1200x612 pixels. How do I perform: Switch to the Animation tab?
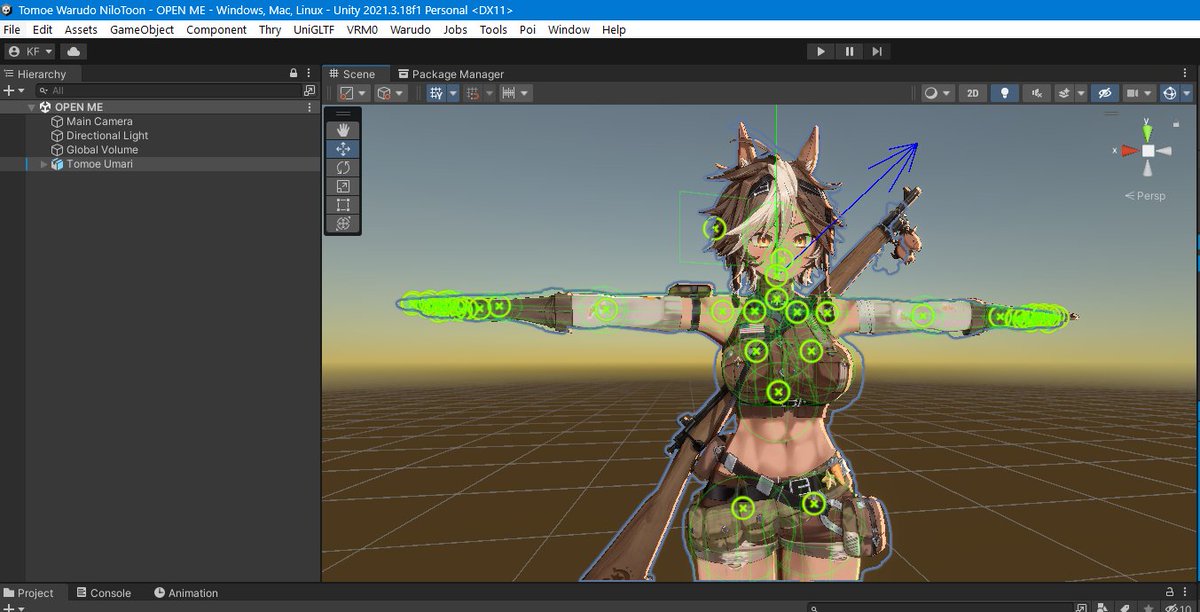(x=185, y=593)
